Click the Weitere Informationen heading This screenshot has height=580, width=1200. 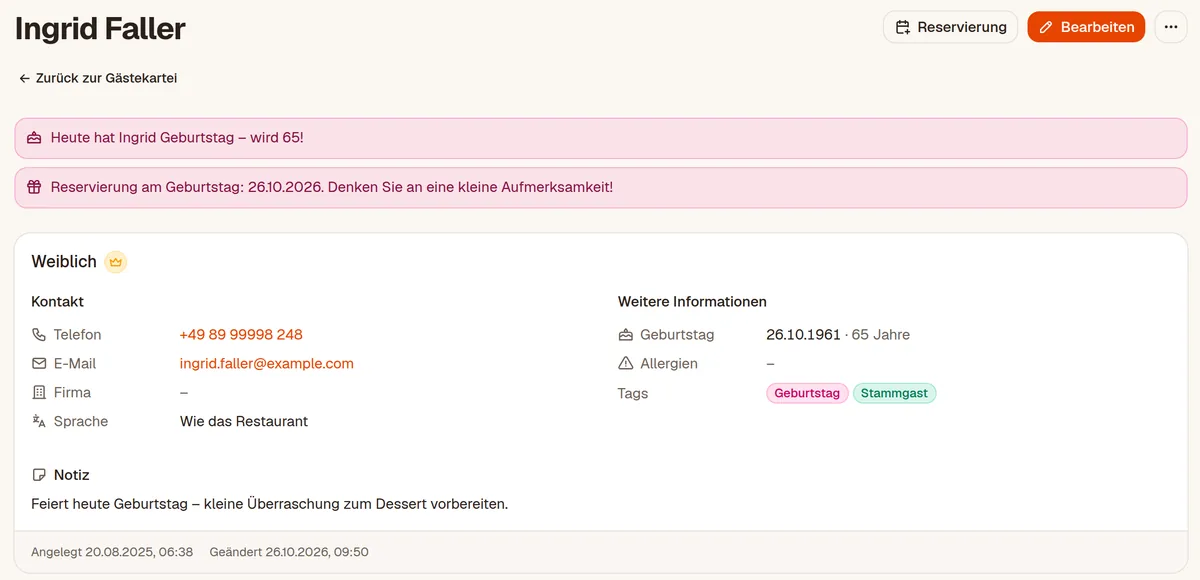pyautogui.click(x=692, y=302)
